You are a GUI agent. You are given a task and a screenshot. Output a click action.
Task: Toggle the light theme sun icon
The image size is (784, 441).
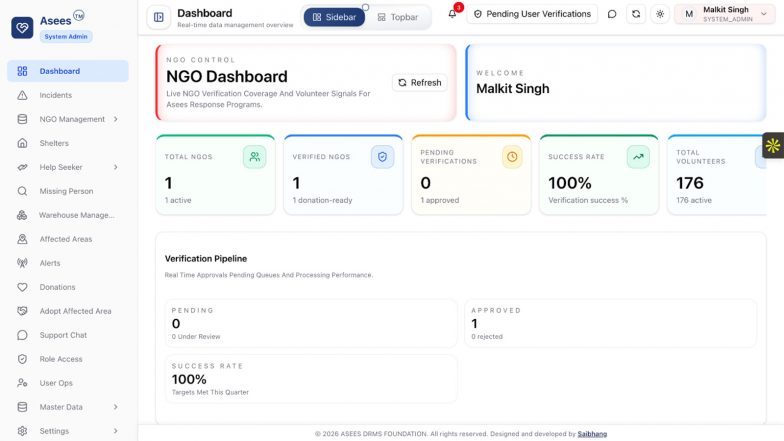click(660, 14)
